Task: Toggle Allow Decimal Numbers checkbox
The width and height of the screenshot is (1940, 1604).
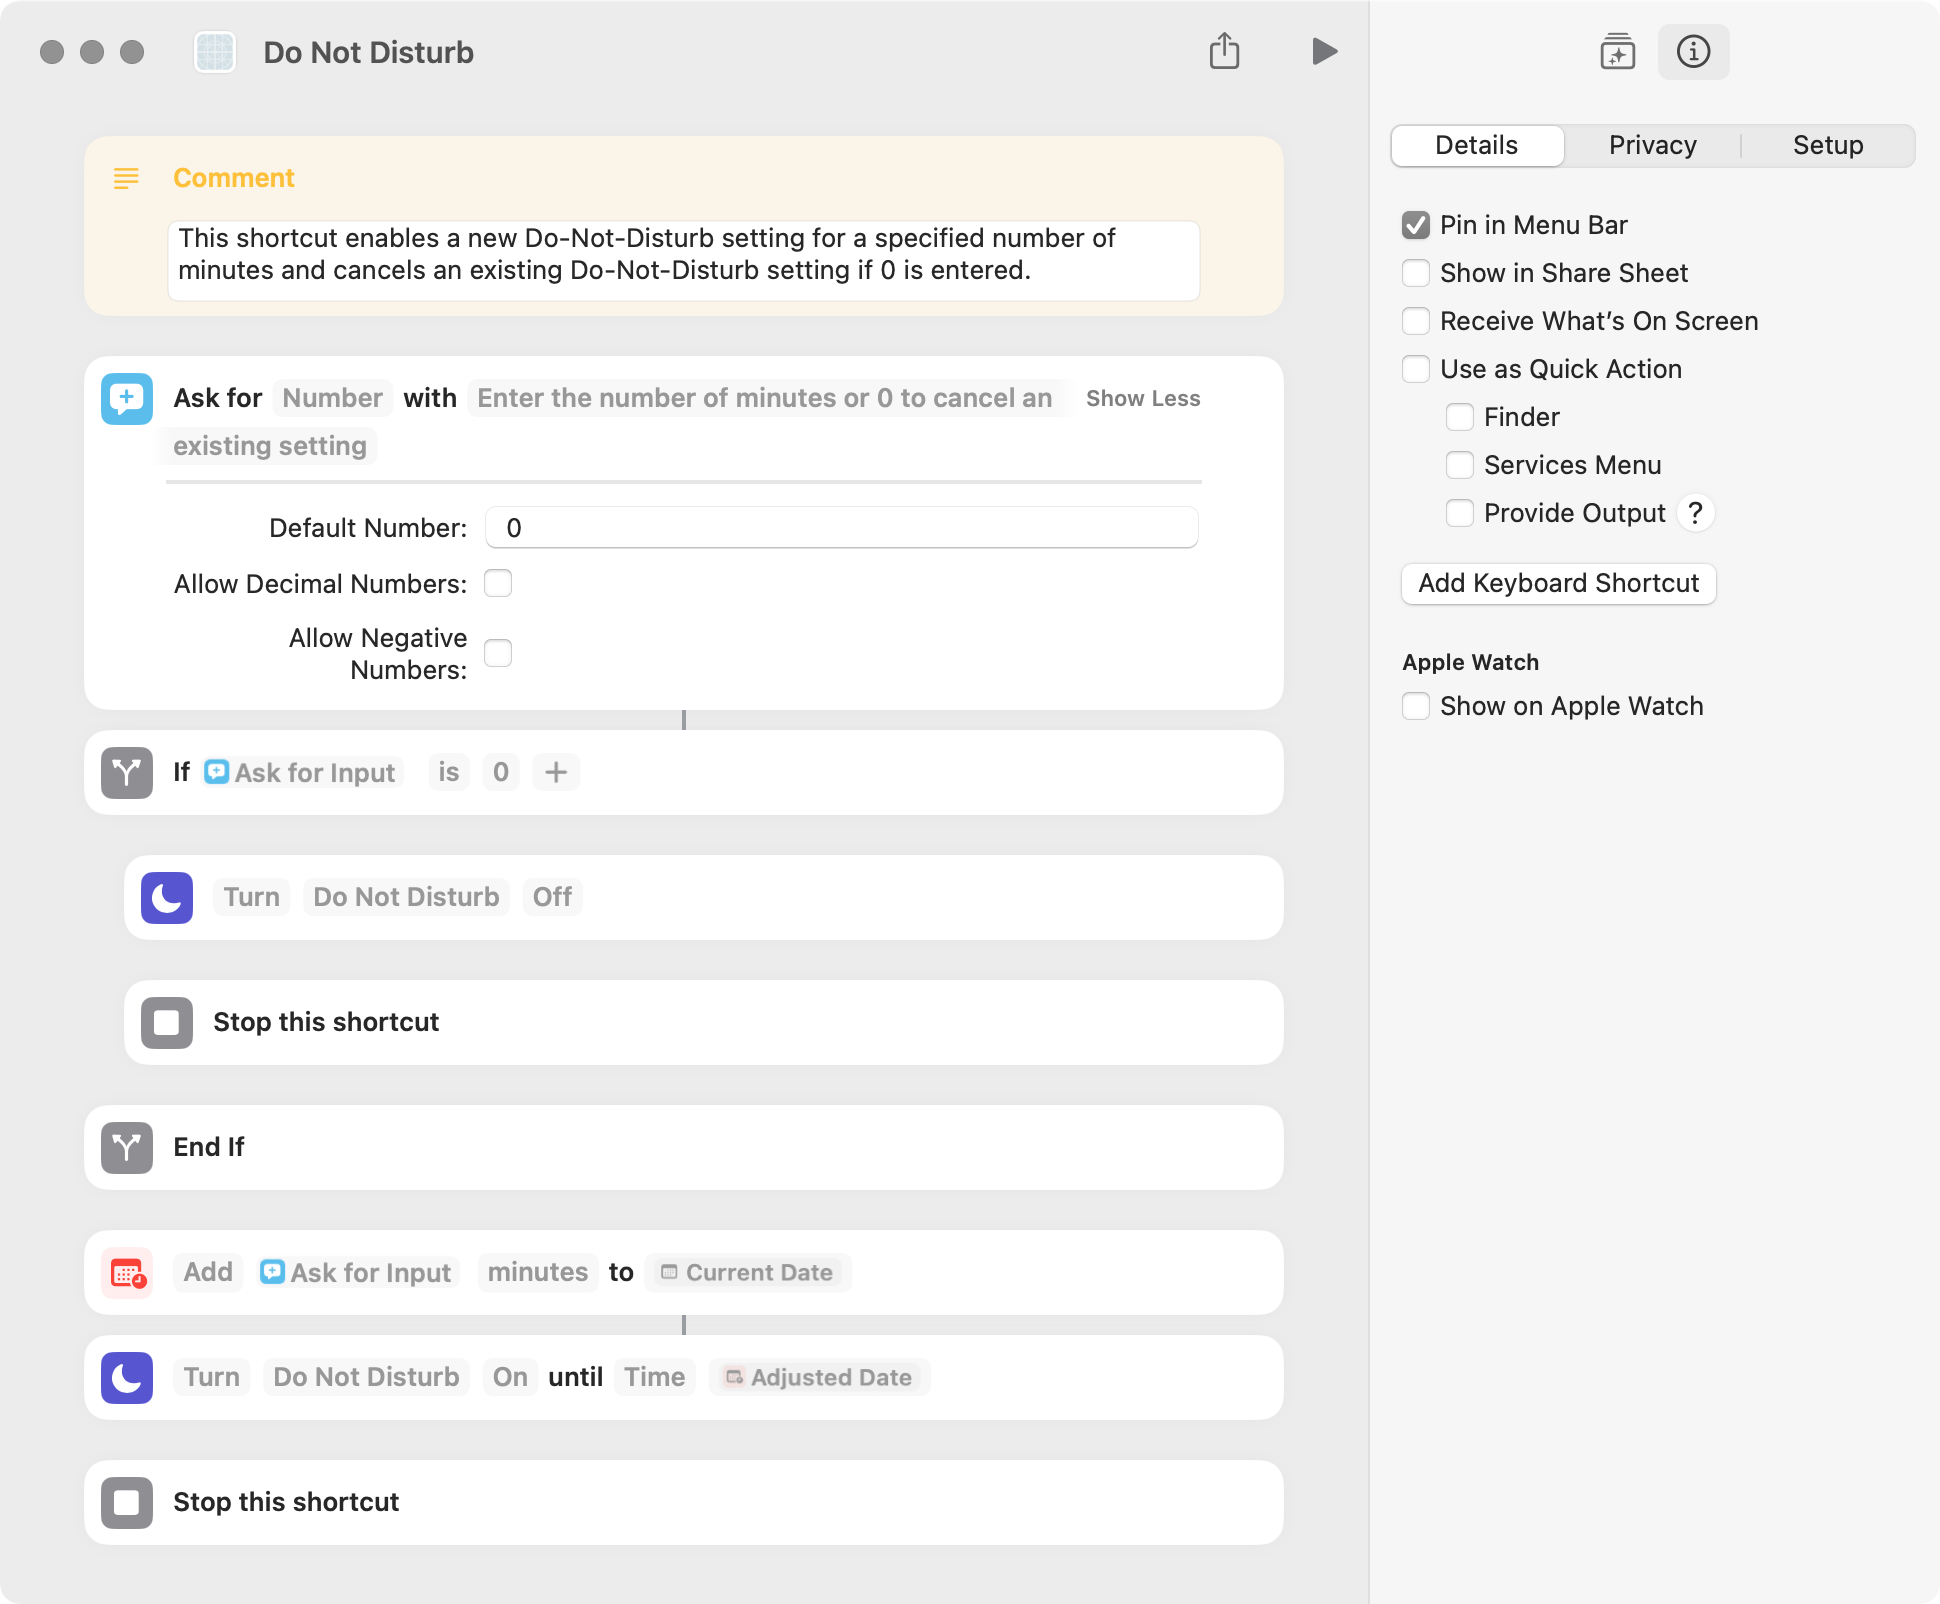Action: tap(498, 583)
